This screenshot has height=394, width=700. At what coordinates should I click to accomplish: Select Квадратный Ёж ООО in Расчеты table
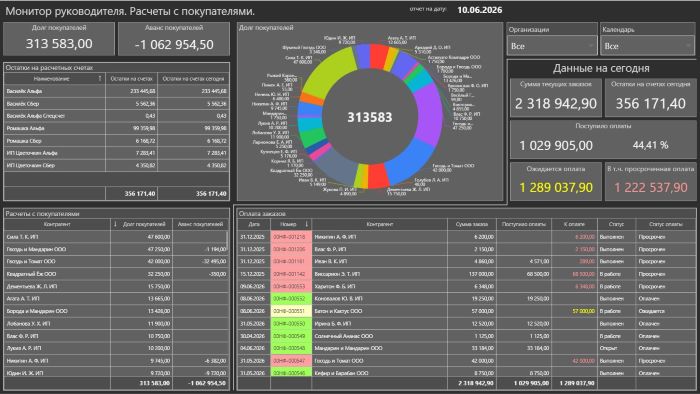point(117,274)
